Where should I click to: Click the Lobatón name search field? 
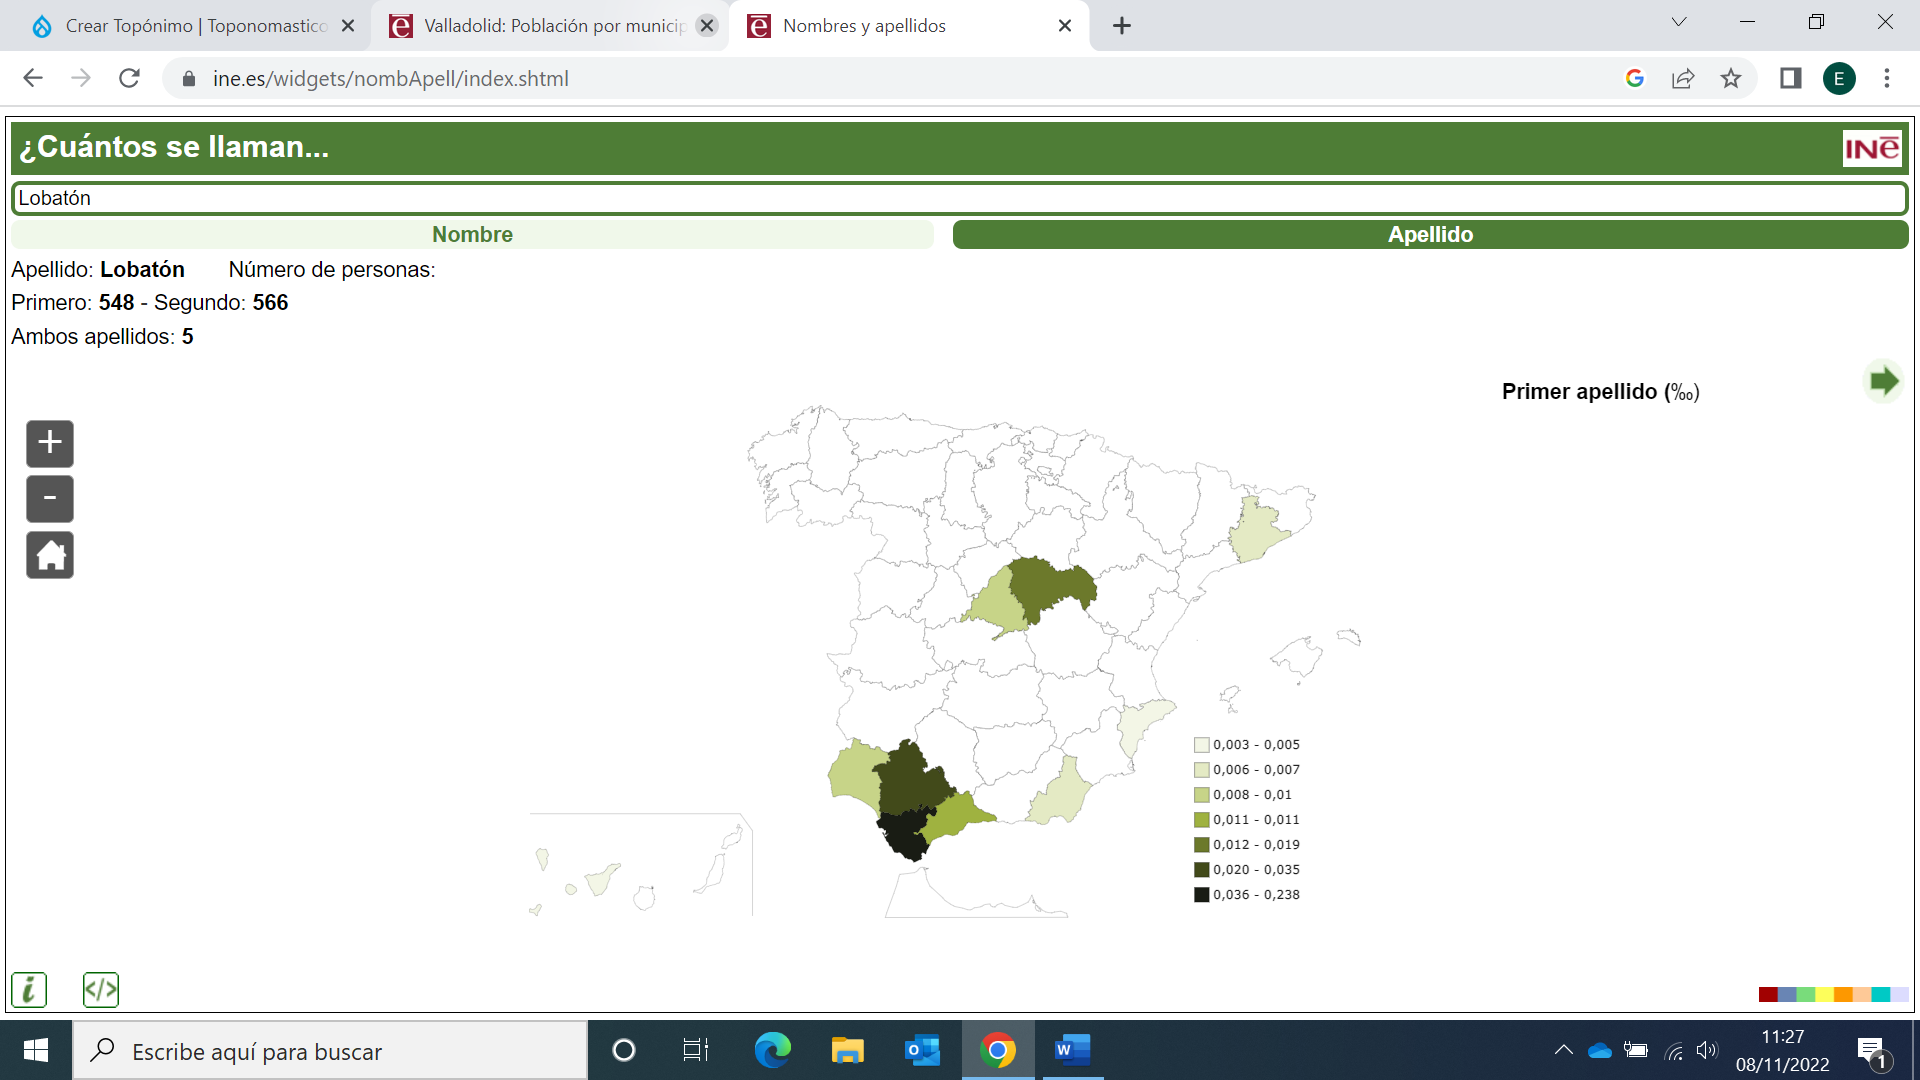coord(960,198)
